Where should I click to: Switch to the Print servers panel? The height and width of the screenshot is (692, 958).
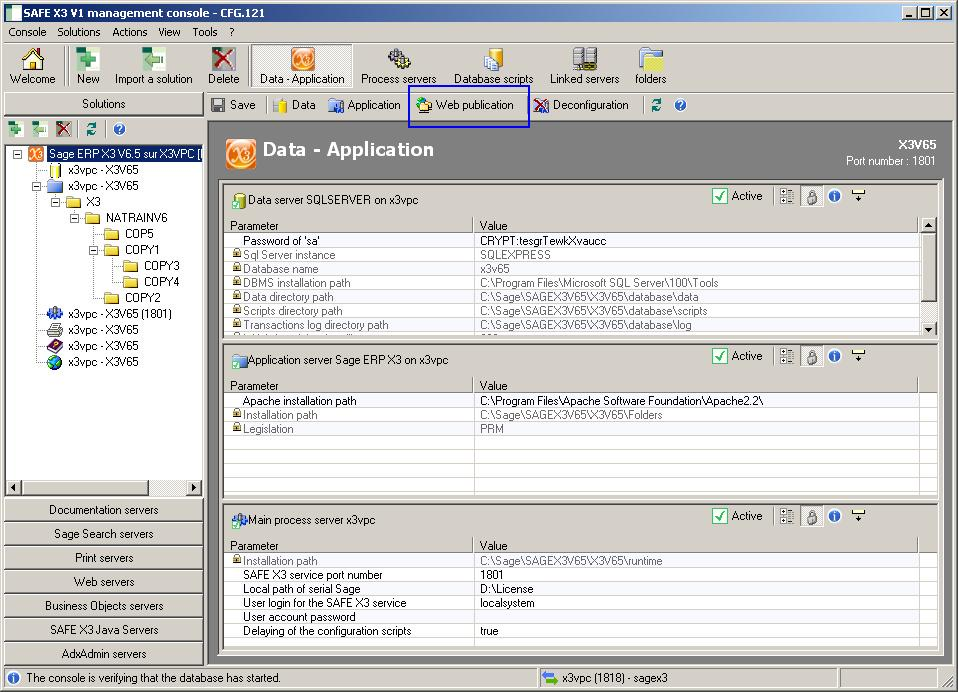coord(104,558)
